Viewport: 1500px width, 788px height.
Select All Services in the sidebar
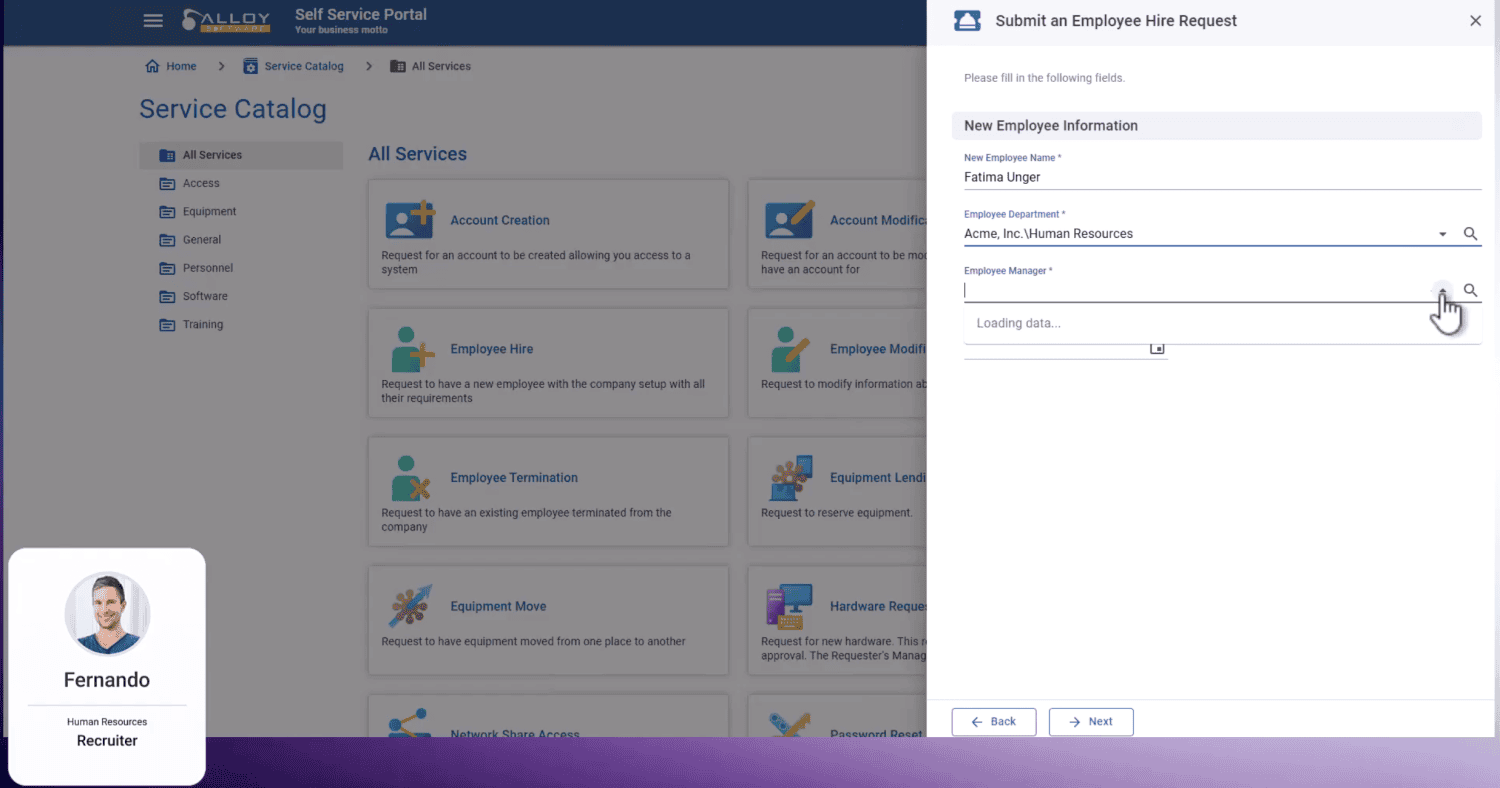point(241,155)
